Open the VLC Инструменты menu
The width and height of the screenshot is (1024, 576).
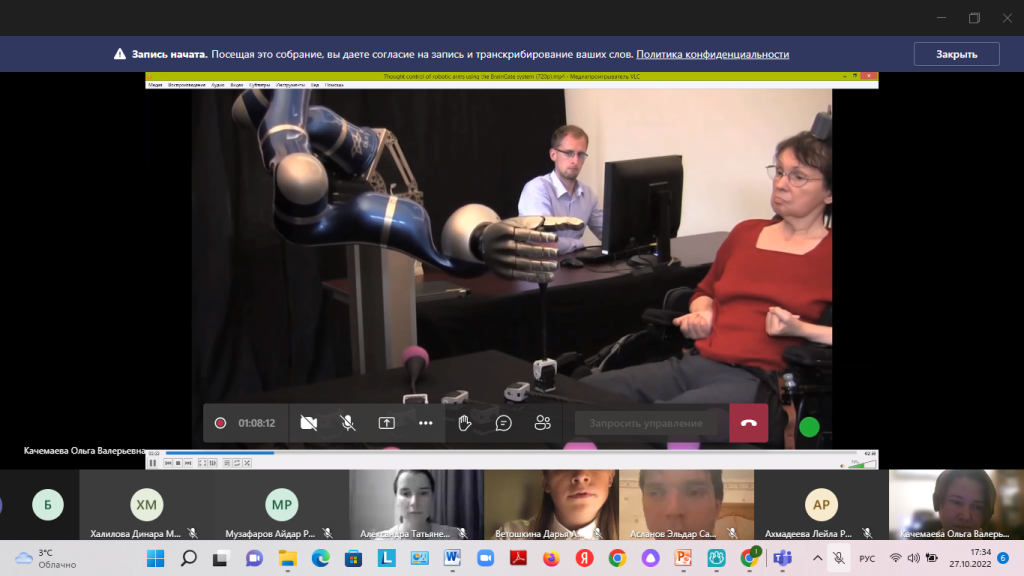tap(290, 85)
